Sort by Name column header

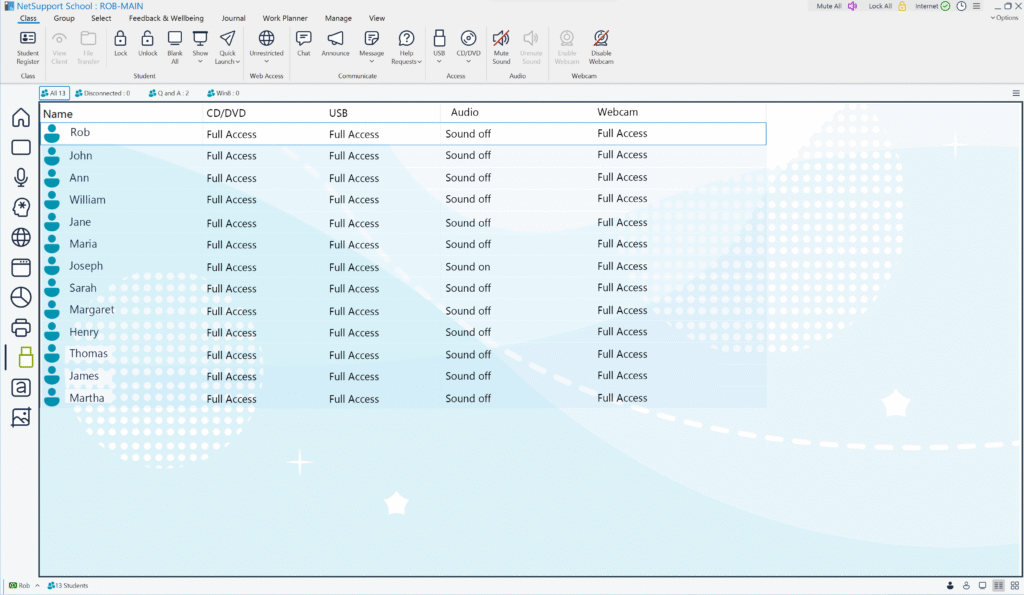tap(57, 113)
